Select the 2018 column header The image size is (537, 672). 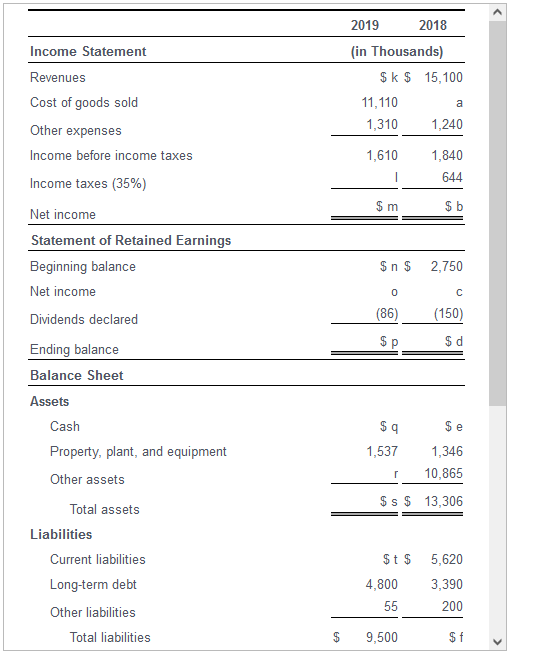(433, 25)
